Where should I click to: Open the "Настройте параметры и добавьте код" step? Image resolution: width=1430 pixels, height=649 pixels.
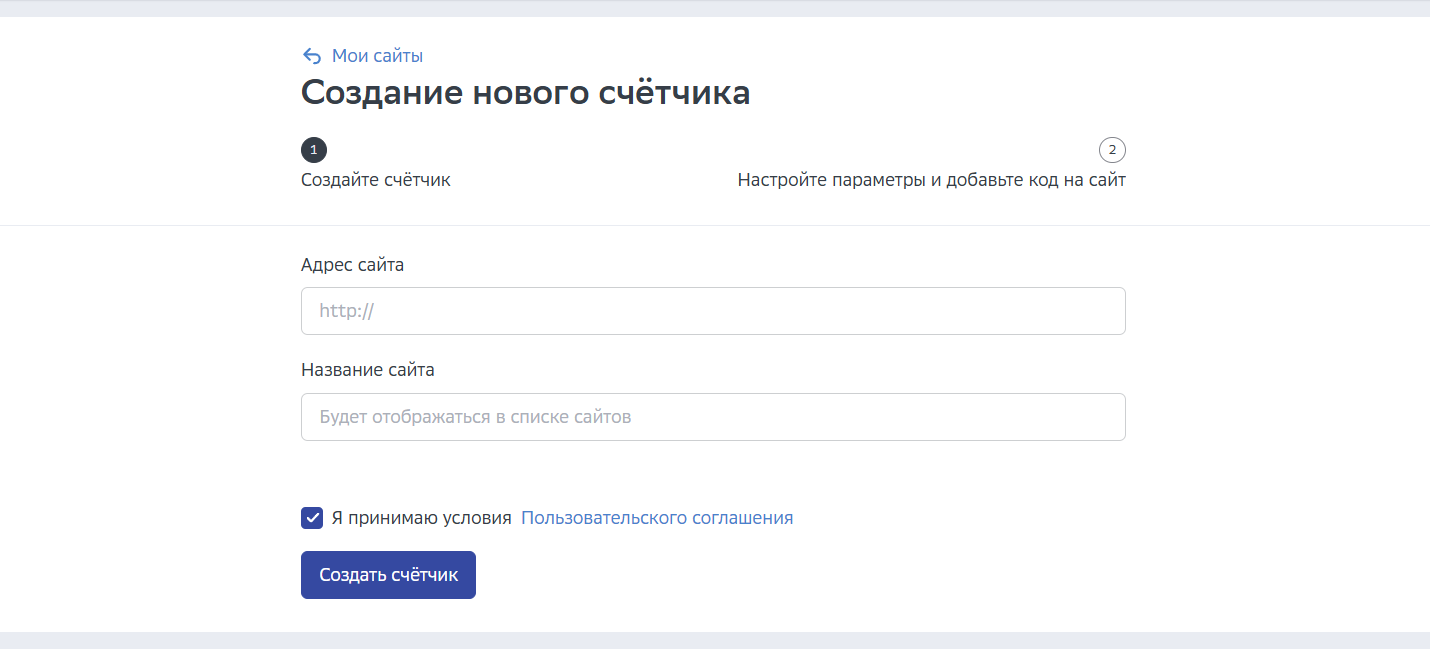point(932,179)
